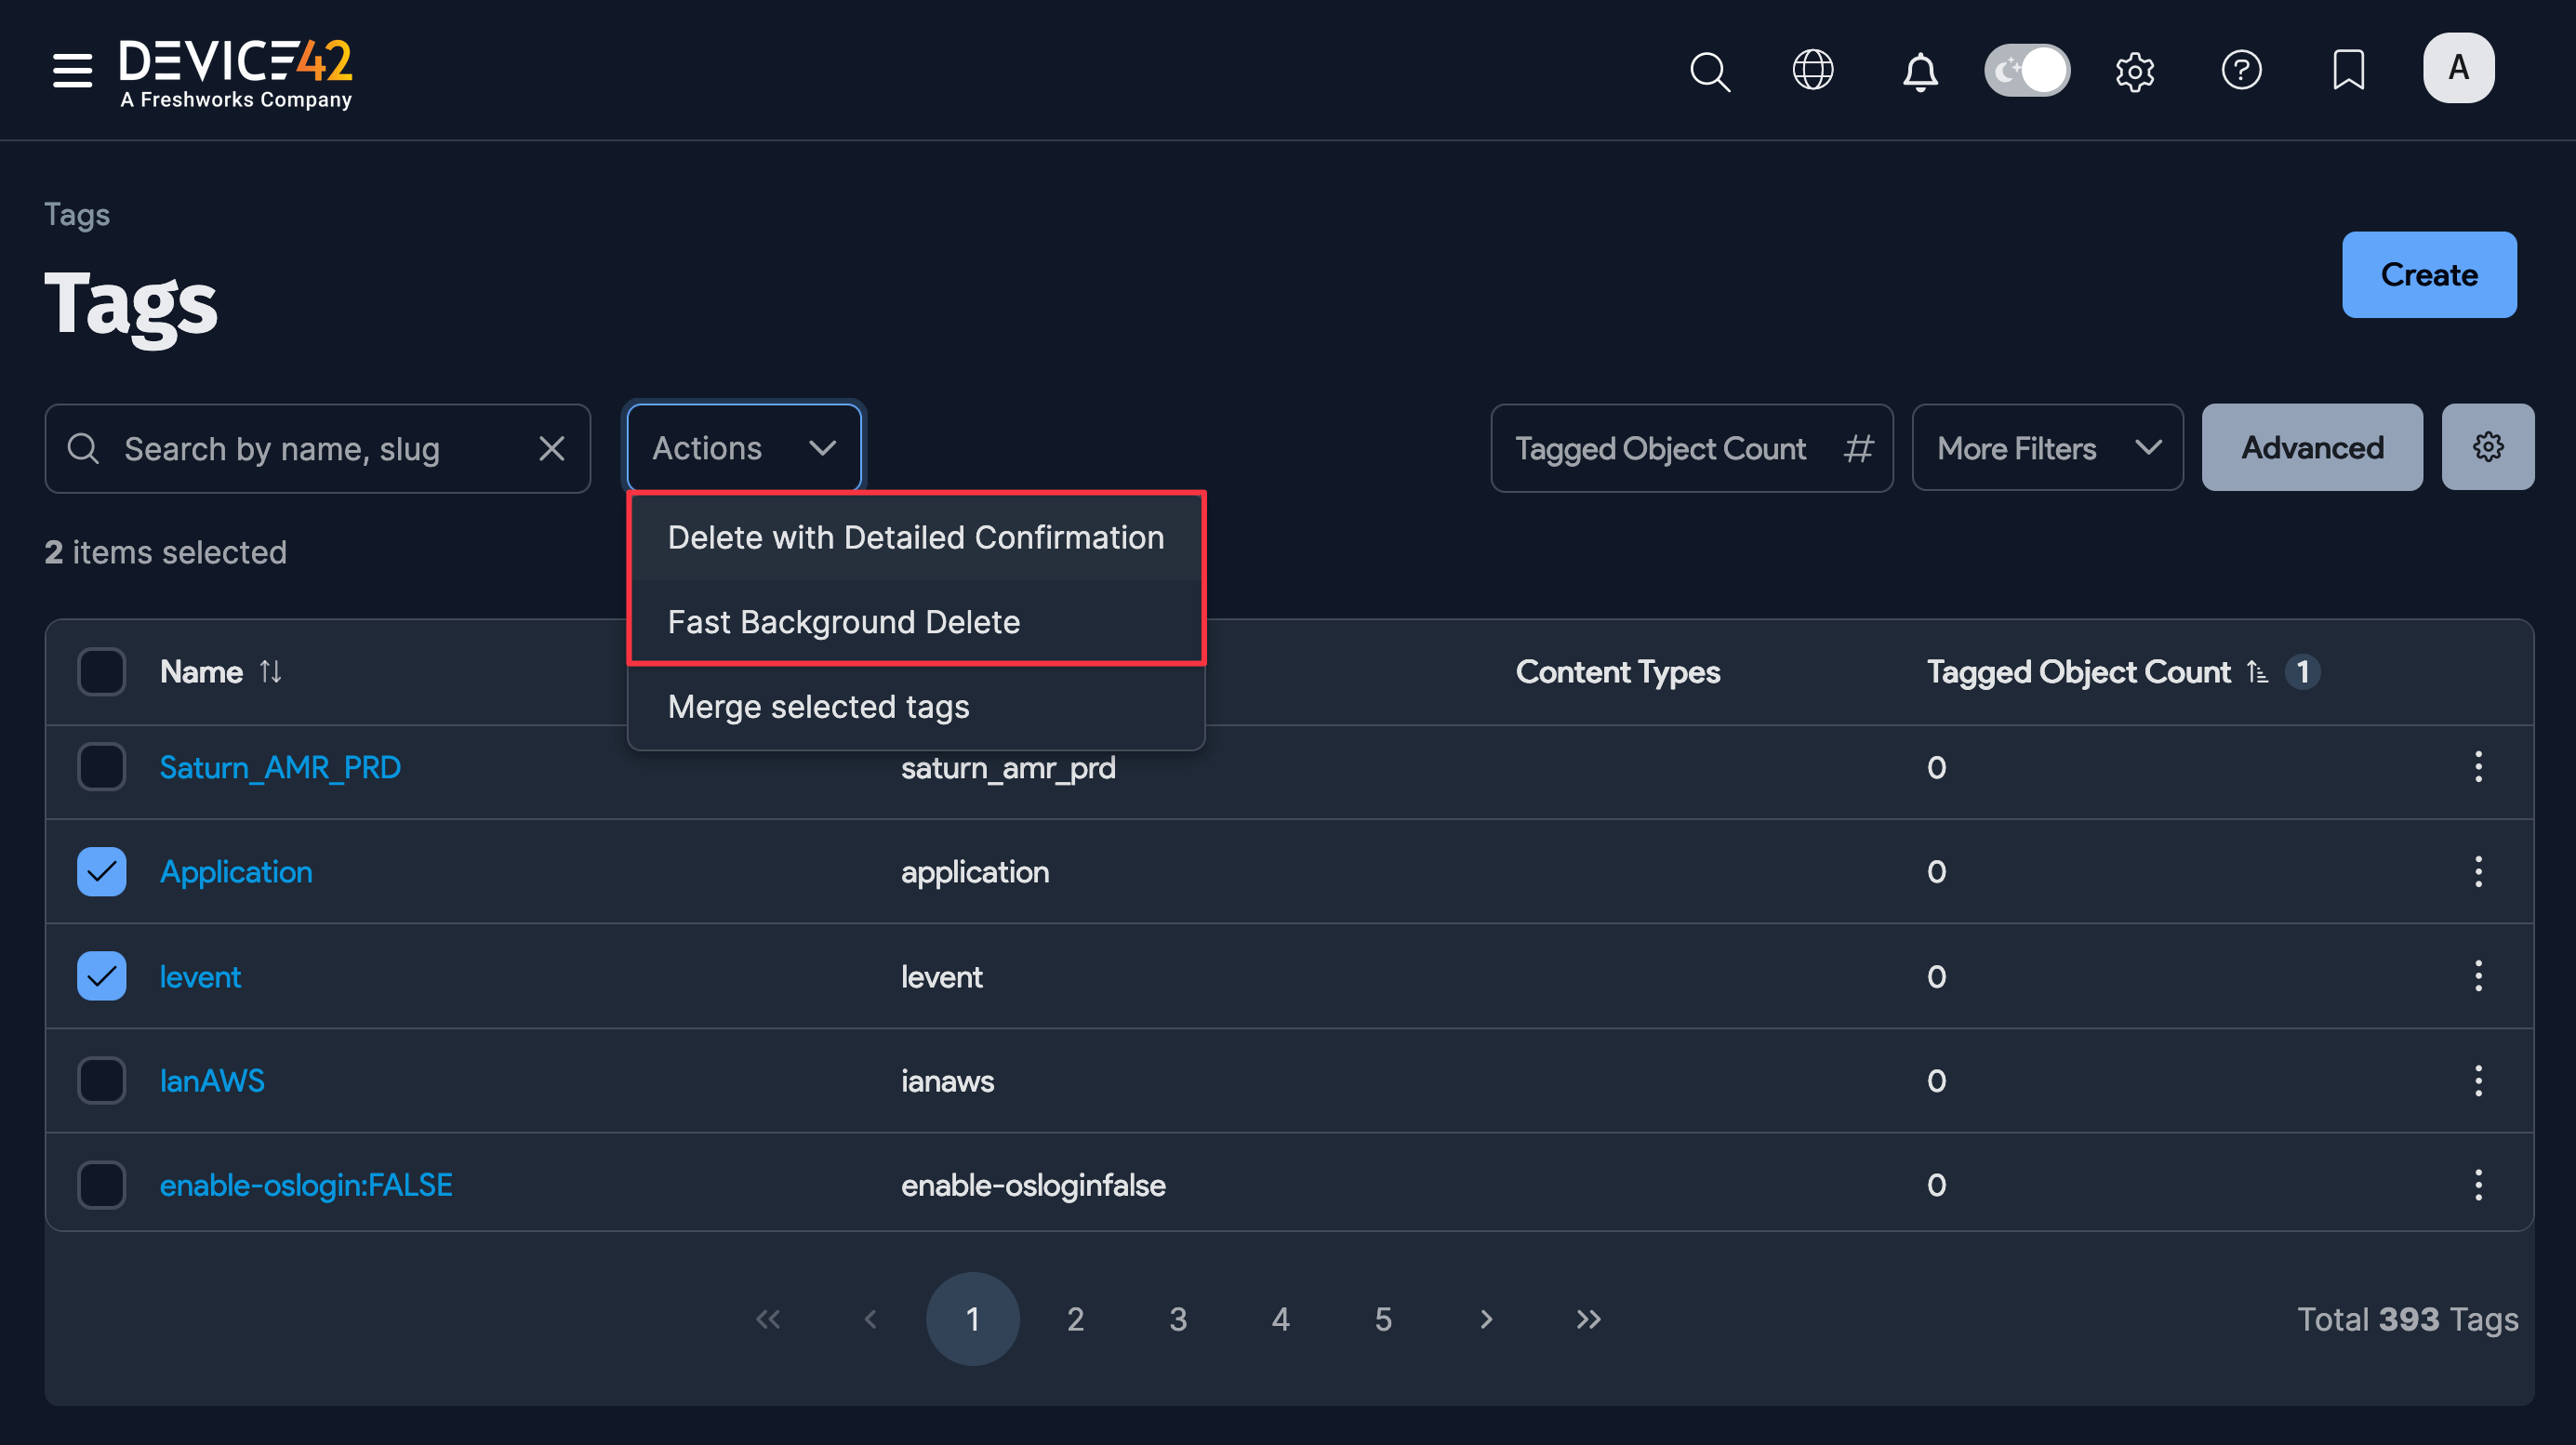Toggle the dark mode switch

2026,70
